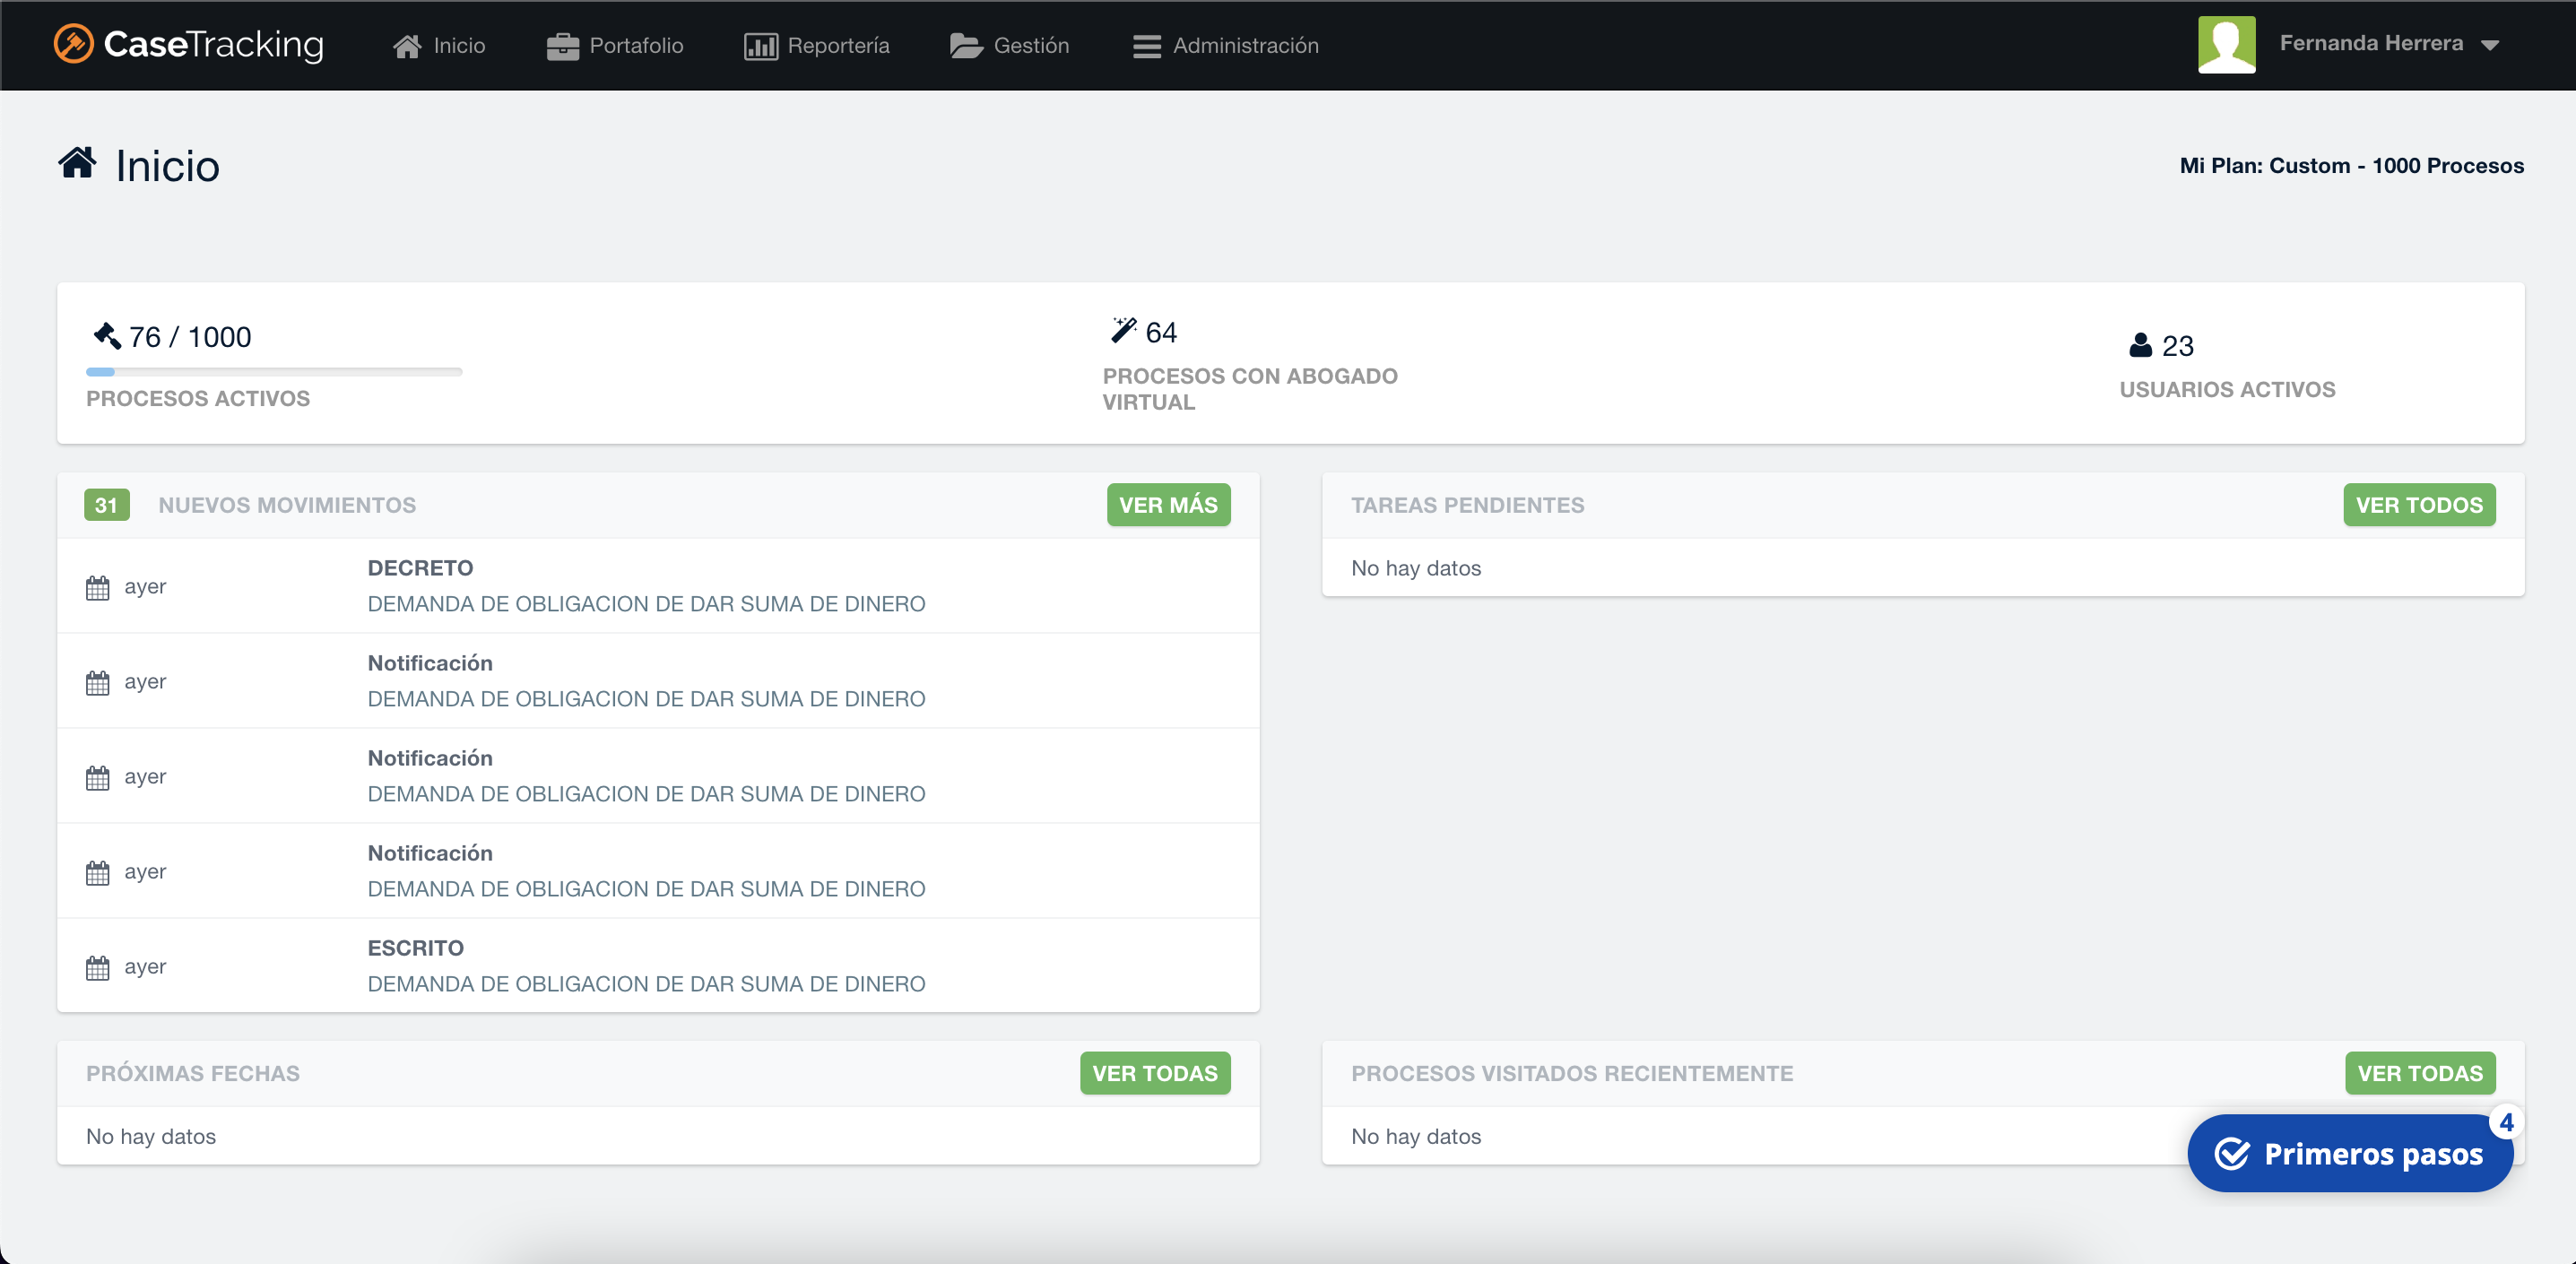Click the '76 / 1000' value
The width and height of the screenshot is (2576, 1264).
coord(190,337)
